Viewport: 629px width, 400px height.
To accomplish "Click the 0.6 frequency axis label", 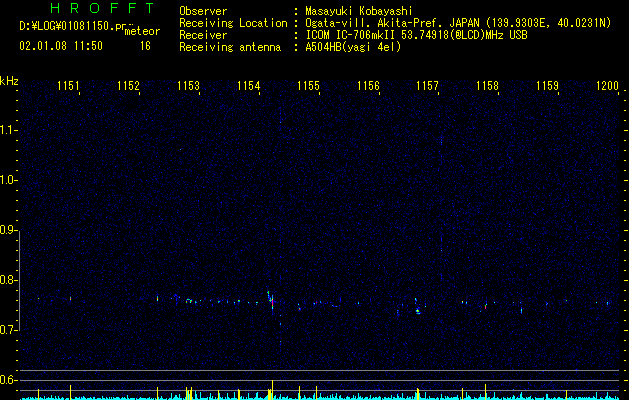I will tap(7, 380).
